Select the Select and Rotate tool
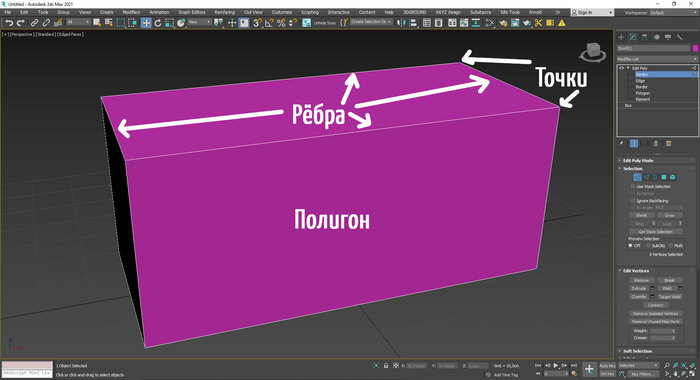Screen dimensions: 700x380 [x=158, y=23]
